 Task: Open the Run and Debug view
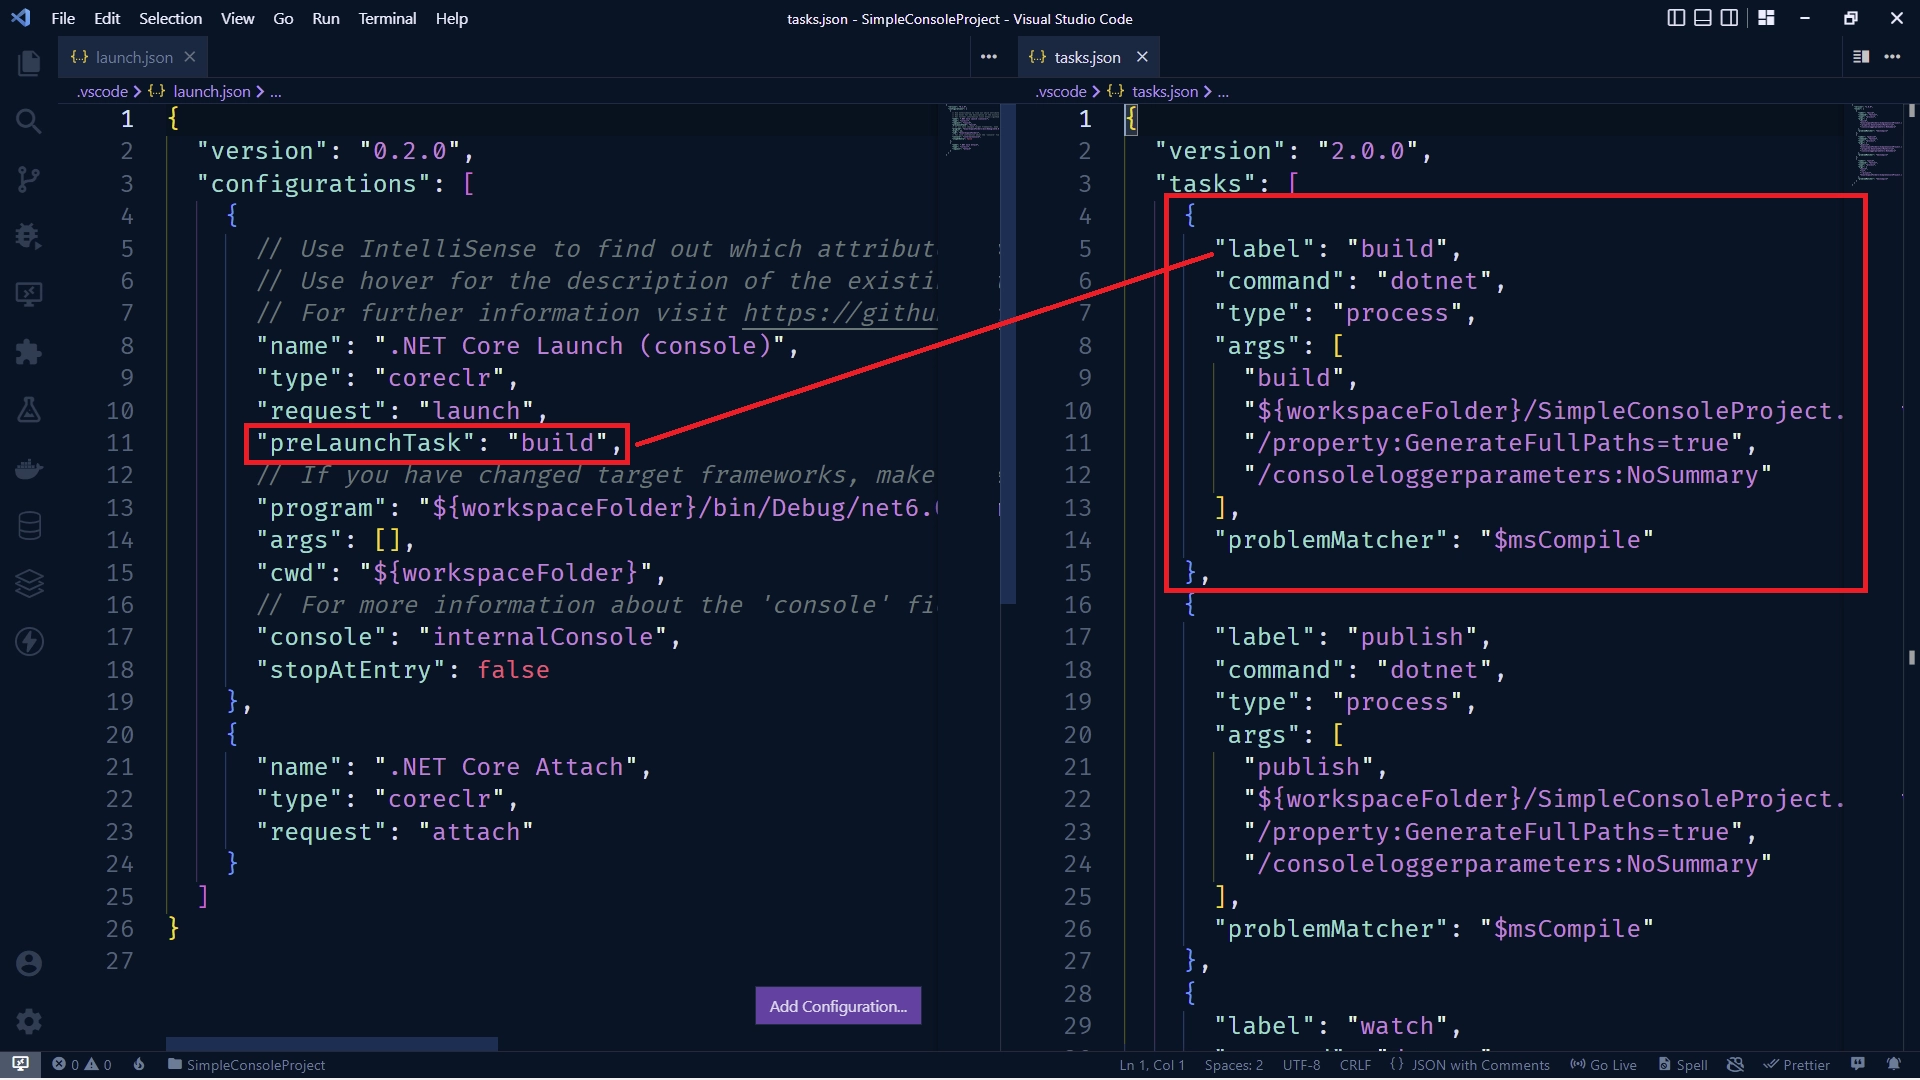29,236
